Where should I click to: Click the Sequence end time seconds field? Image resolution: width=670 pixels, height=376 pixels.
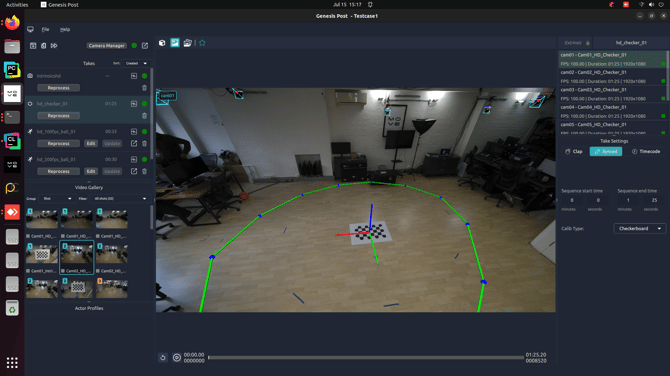(x=654, y=200)
